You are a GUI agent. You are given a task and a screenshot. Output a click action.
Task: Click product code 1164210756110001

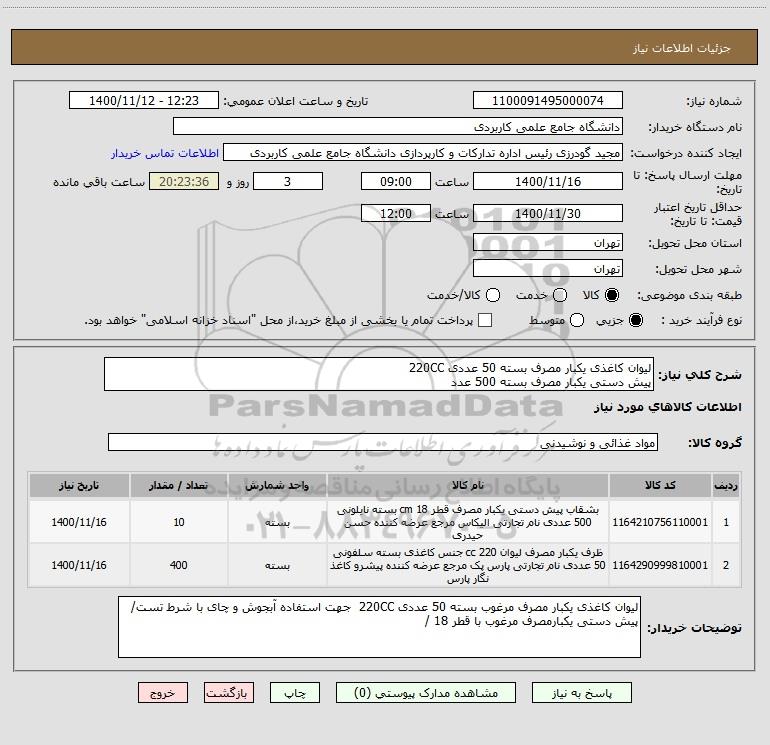(660, 522)
